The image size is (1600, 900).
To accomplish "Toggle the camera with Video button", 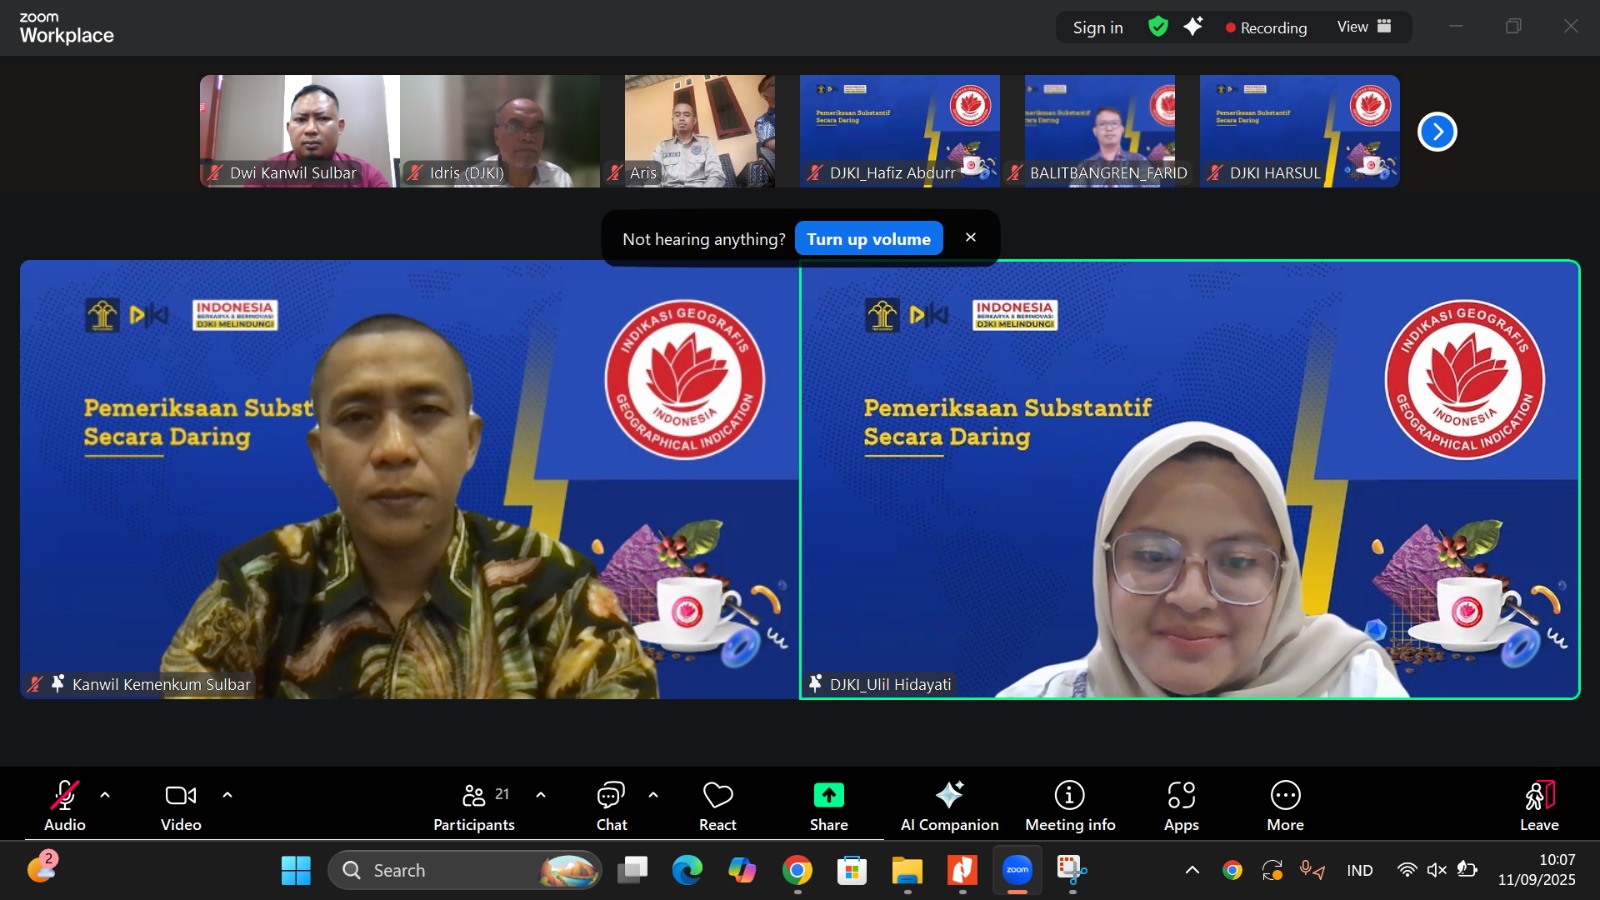I will pyautogui.click(x=181, y=806).
